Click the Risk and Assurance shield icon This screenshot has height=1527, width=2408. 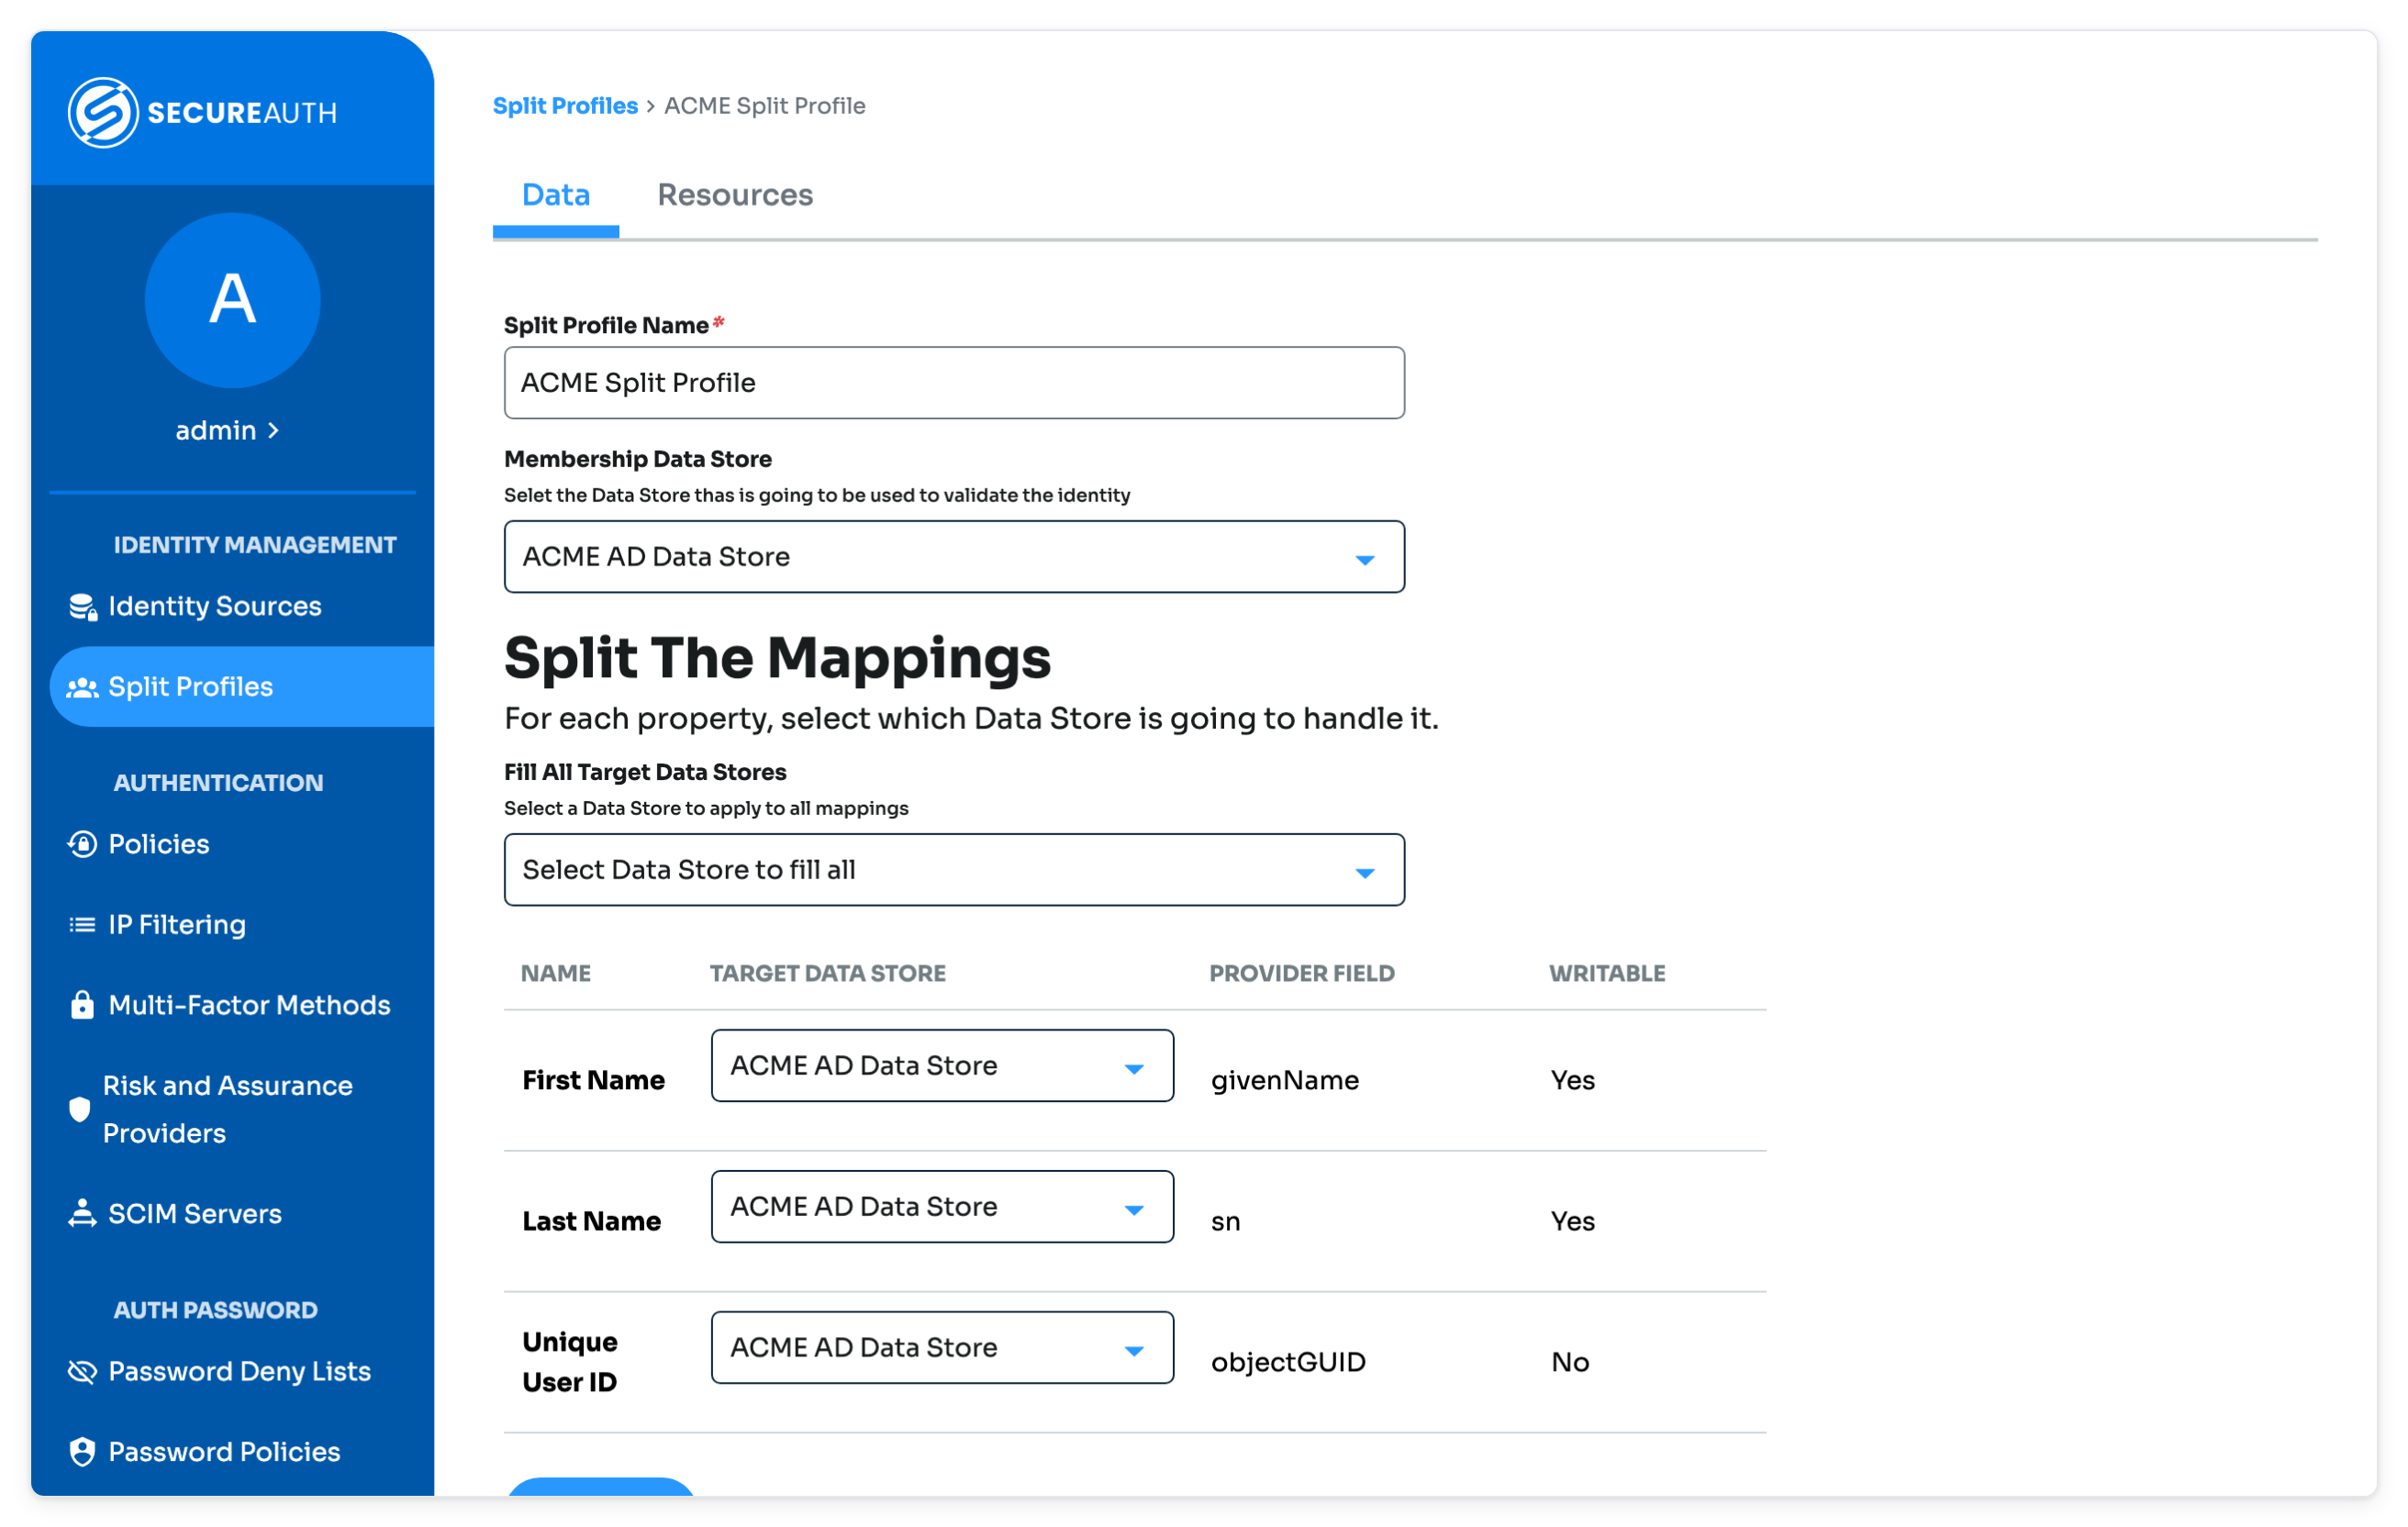click(80, 1109)
